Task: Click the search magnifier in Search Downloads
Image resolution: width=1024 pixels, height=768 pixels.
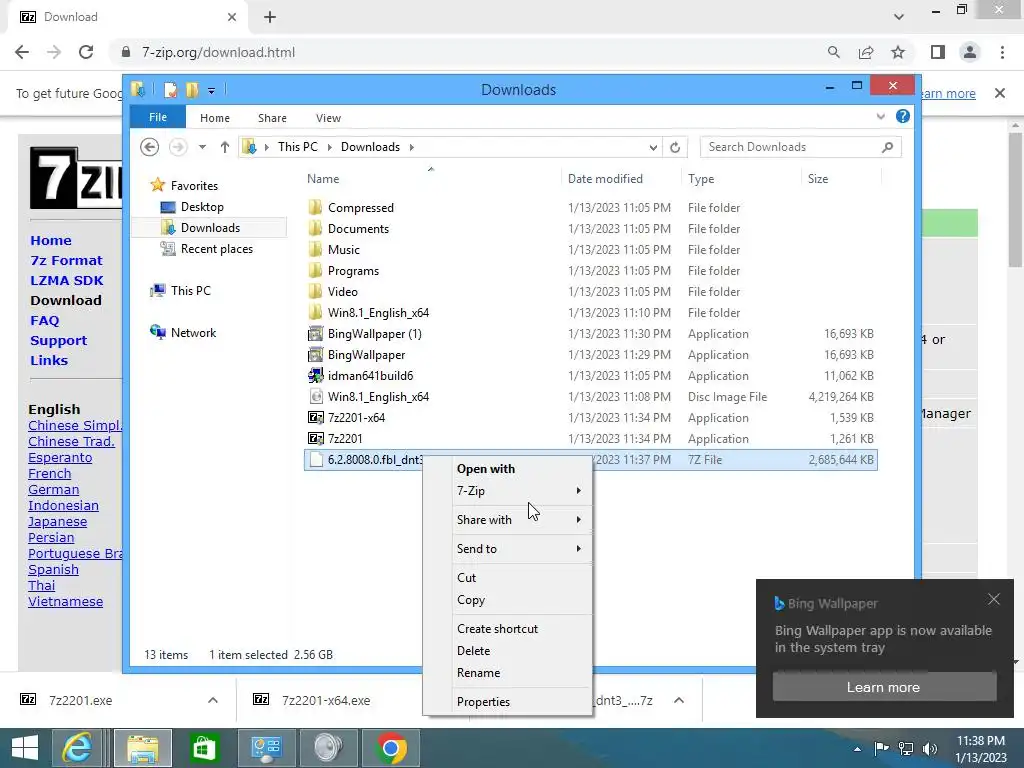Action: click(x=887, y=147)
